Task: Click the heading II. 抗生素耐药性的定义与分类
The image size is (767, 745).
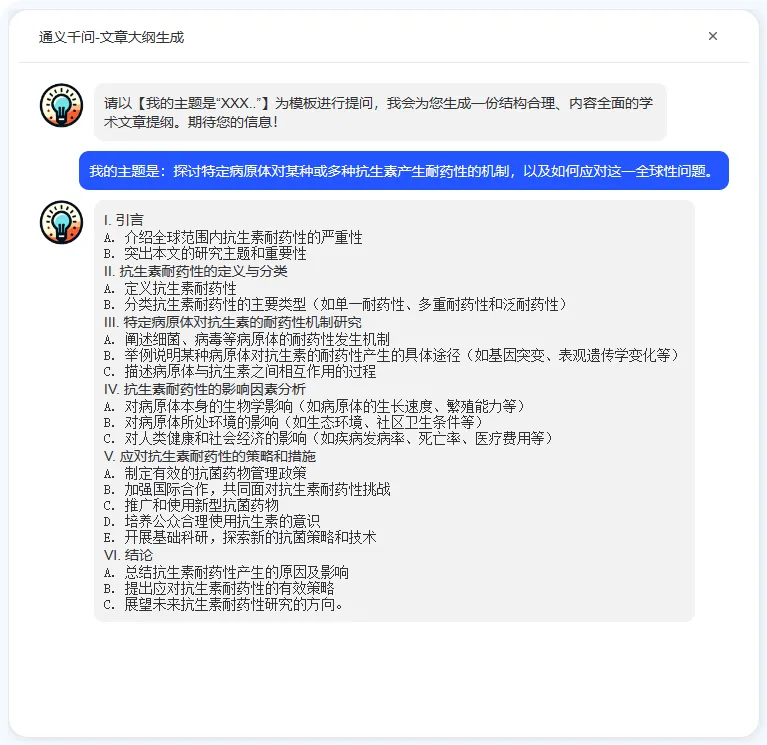Action: pyautogui.click(x=196, y=271)
